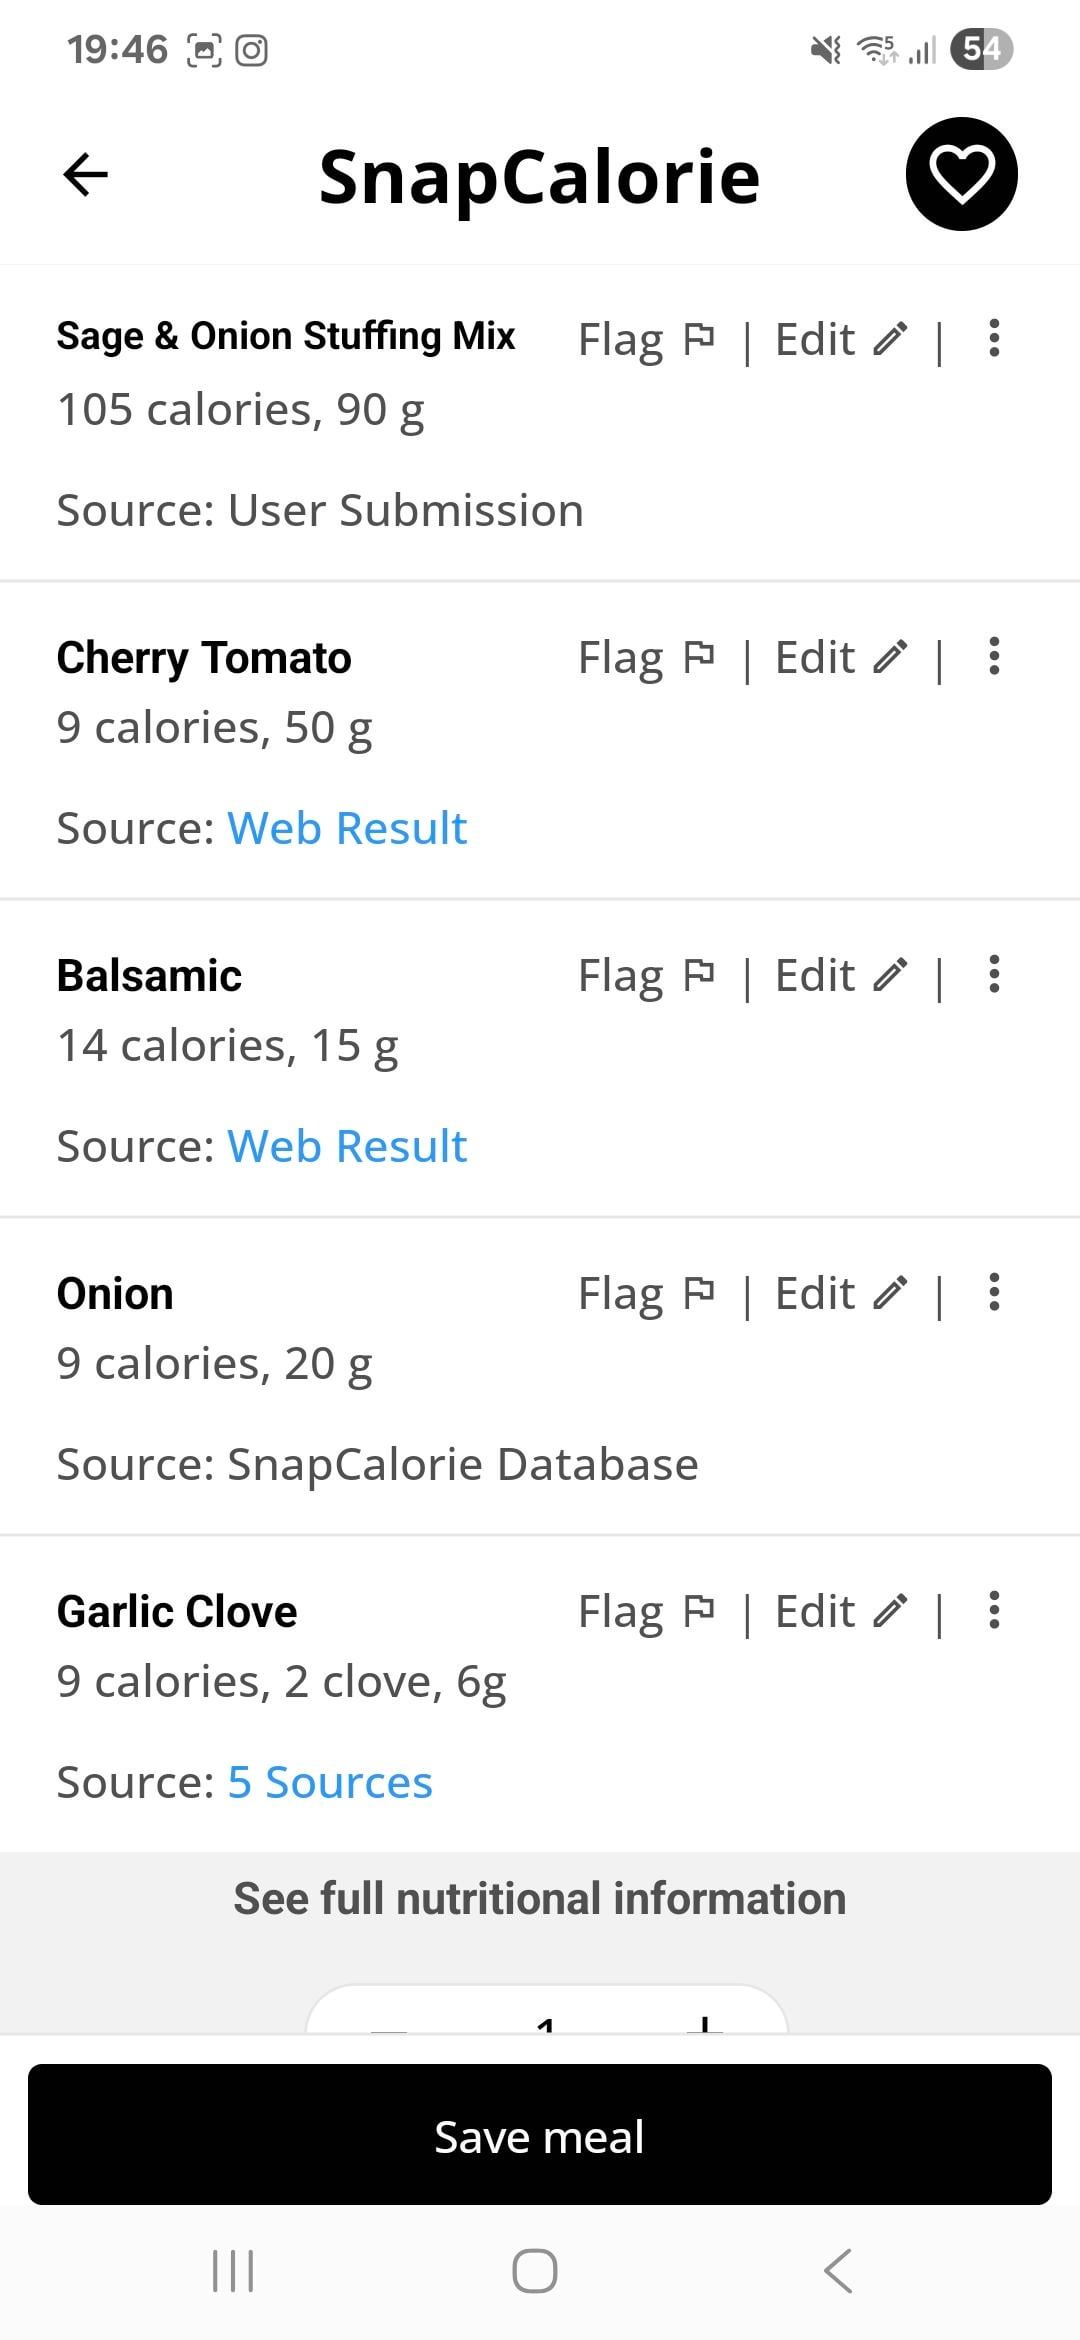Flag the Cherry Tomato item
This screenshot has height=2340, width=1080.
[646, 658]
